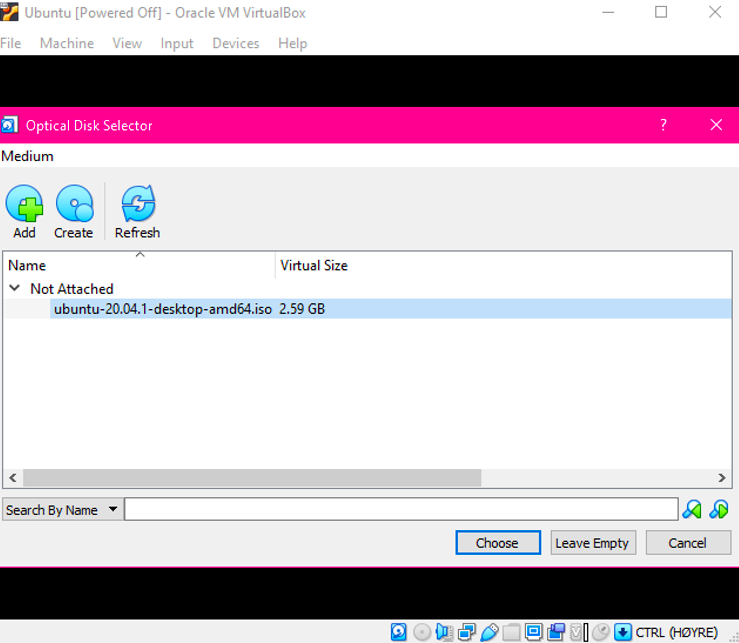Click the VirtualBox window title icon
The image size is (739, 643).
tap(9, 12)
